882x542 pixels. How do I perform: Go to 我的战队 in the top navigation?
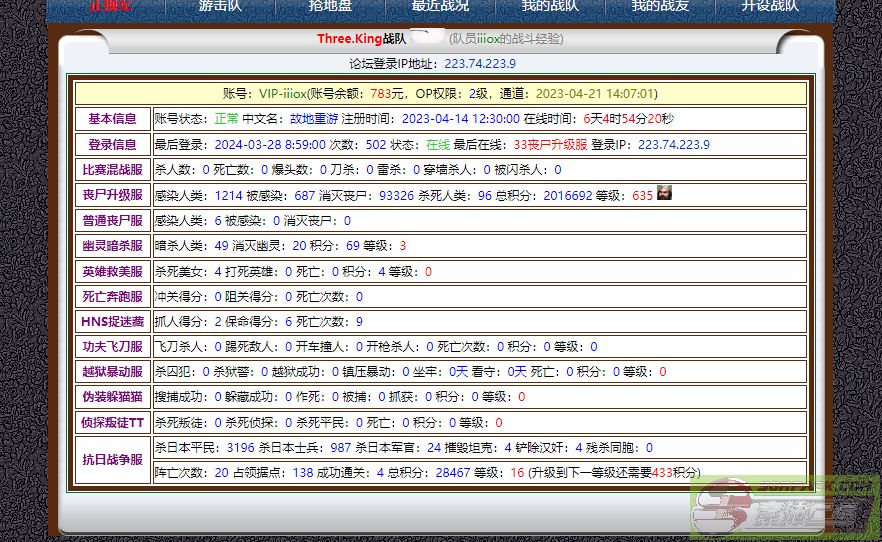pos(550,6)
